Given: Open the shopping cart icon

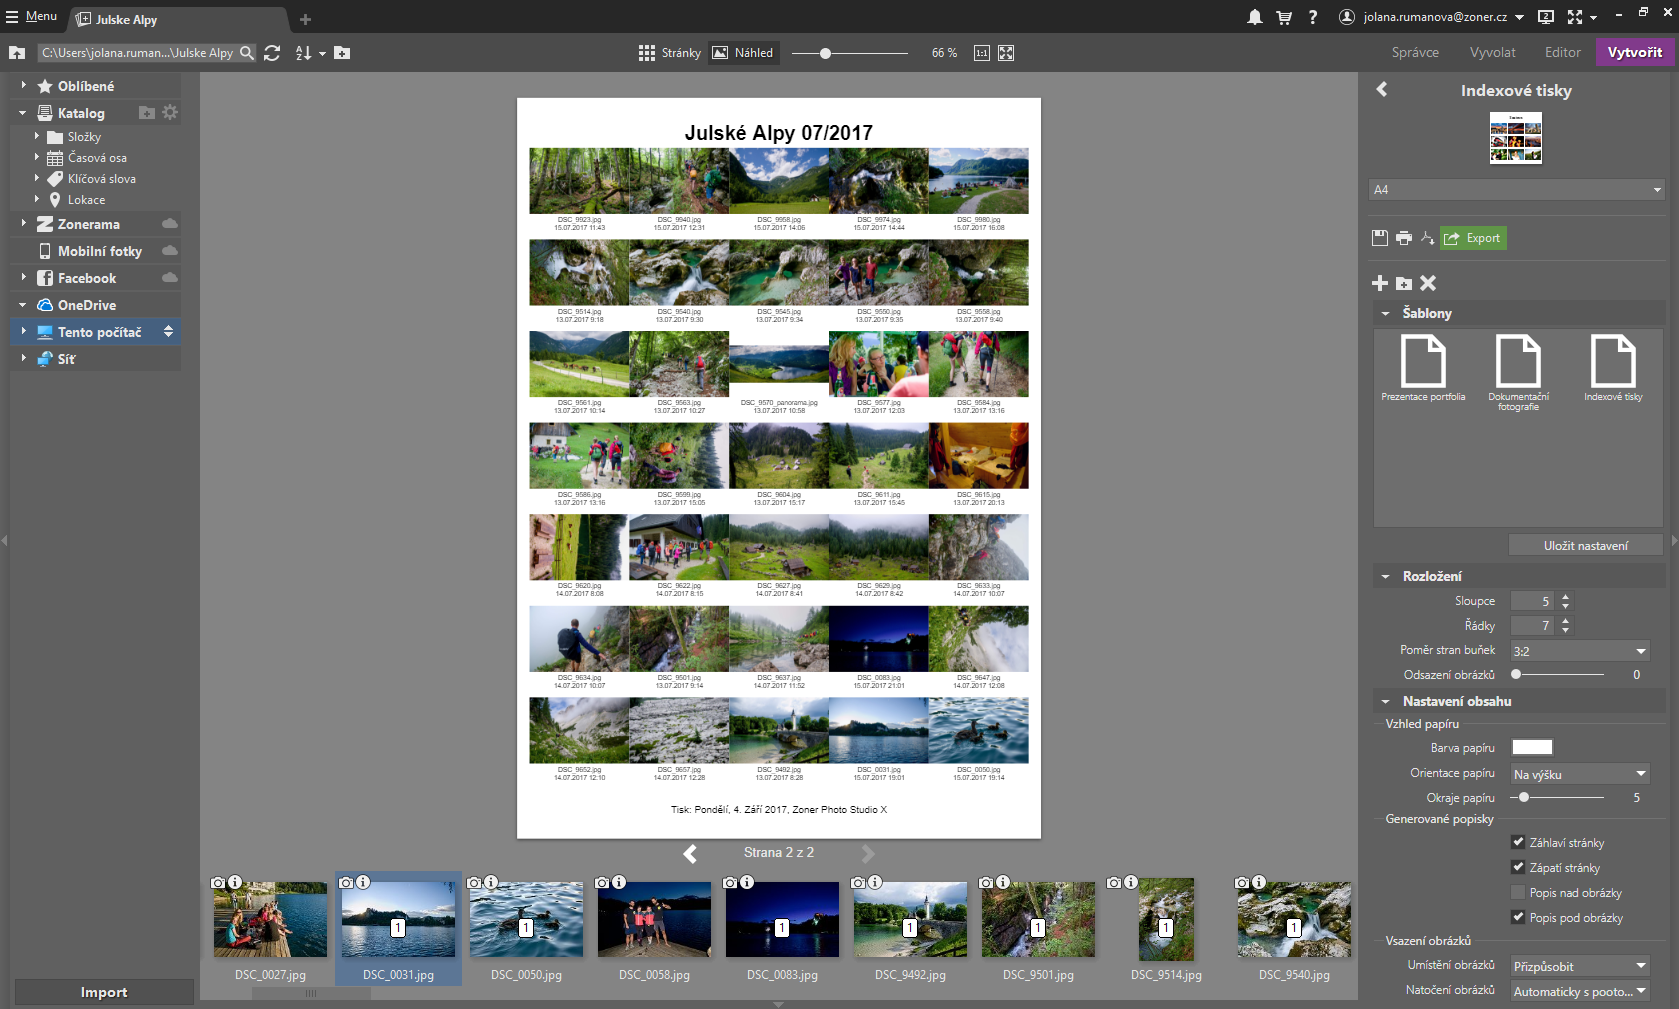Looking at the screenshot, I should [1284, 17].
